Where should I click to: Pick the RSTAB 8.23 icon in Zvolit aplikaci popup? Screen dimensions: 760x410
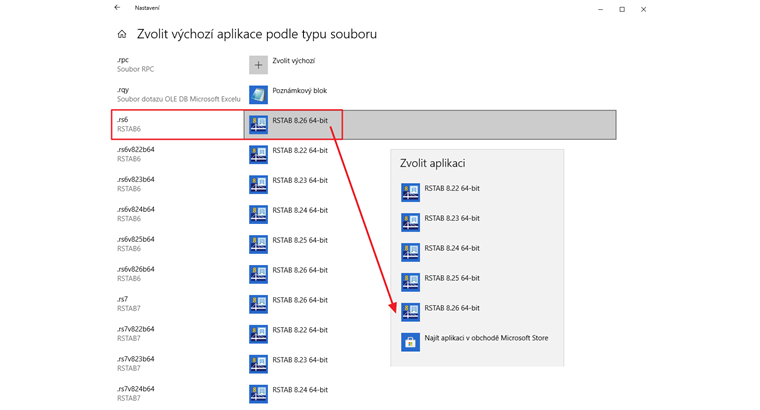(x=411, y=222)
